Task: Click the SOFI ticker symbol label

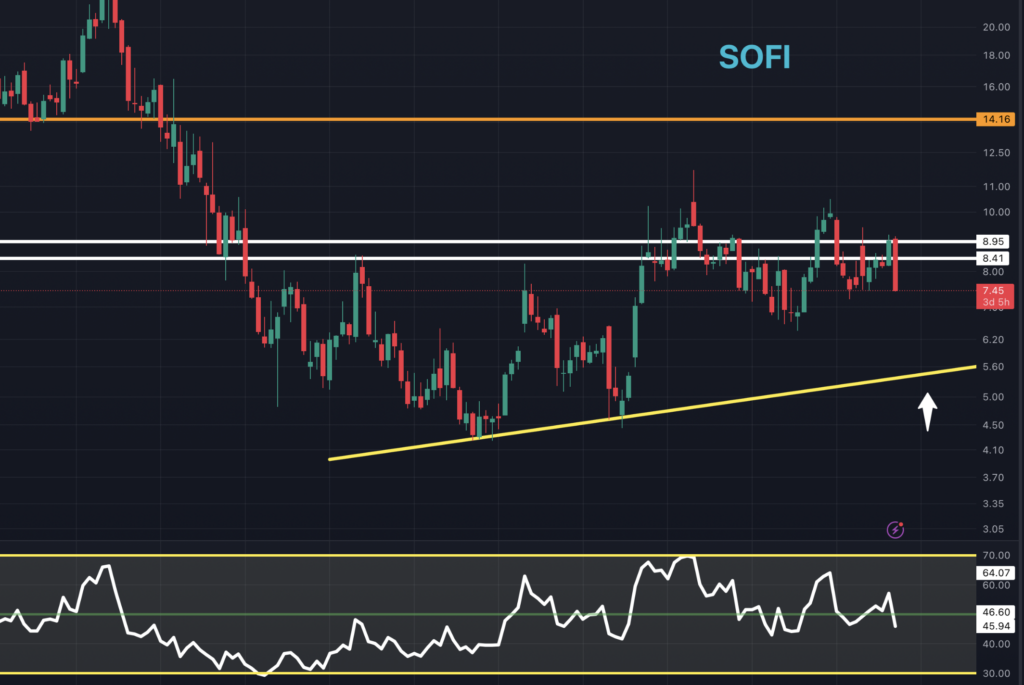Action: (755, 57)
